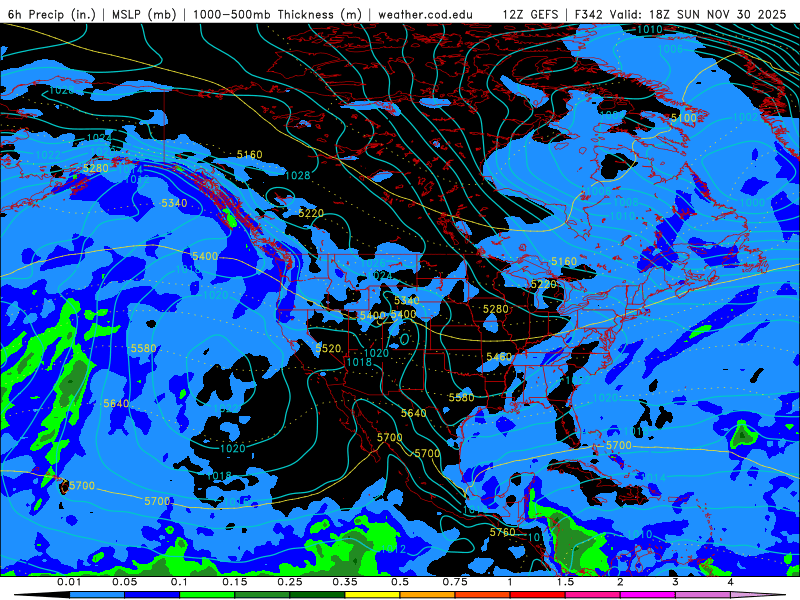Click the '0.75' legend tick value

455,582
